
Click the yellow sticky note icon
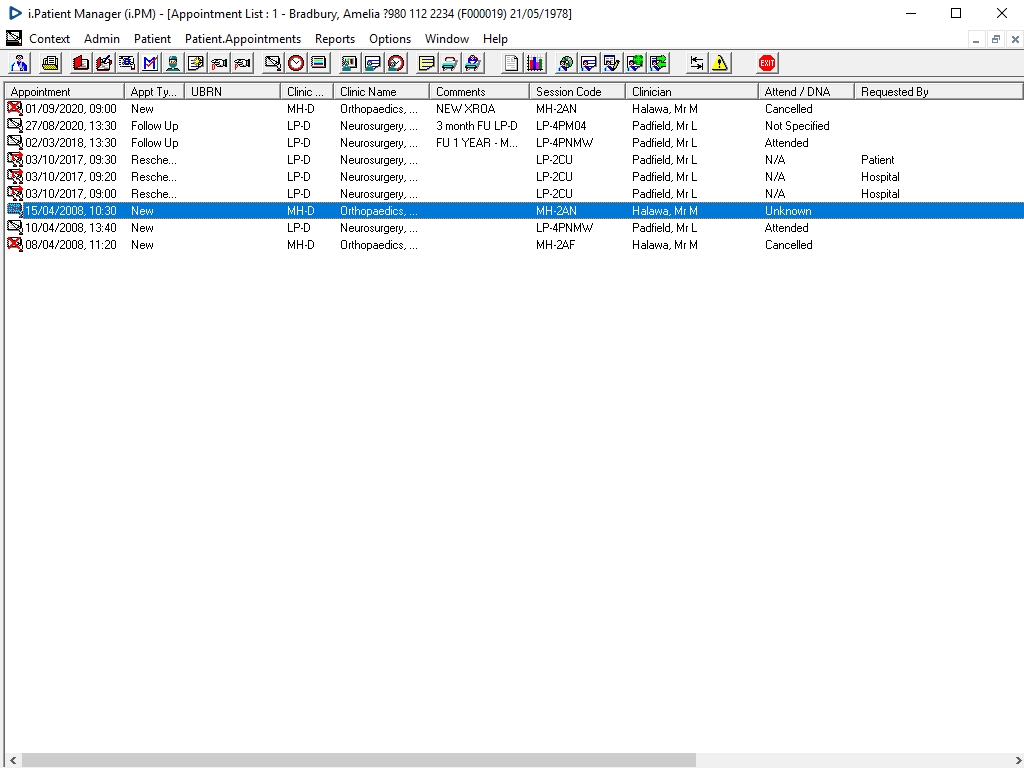(426, 63)
